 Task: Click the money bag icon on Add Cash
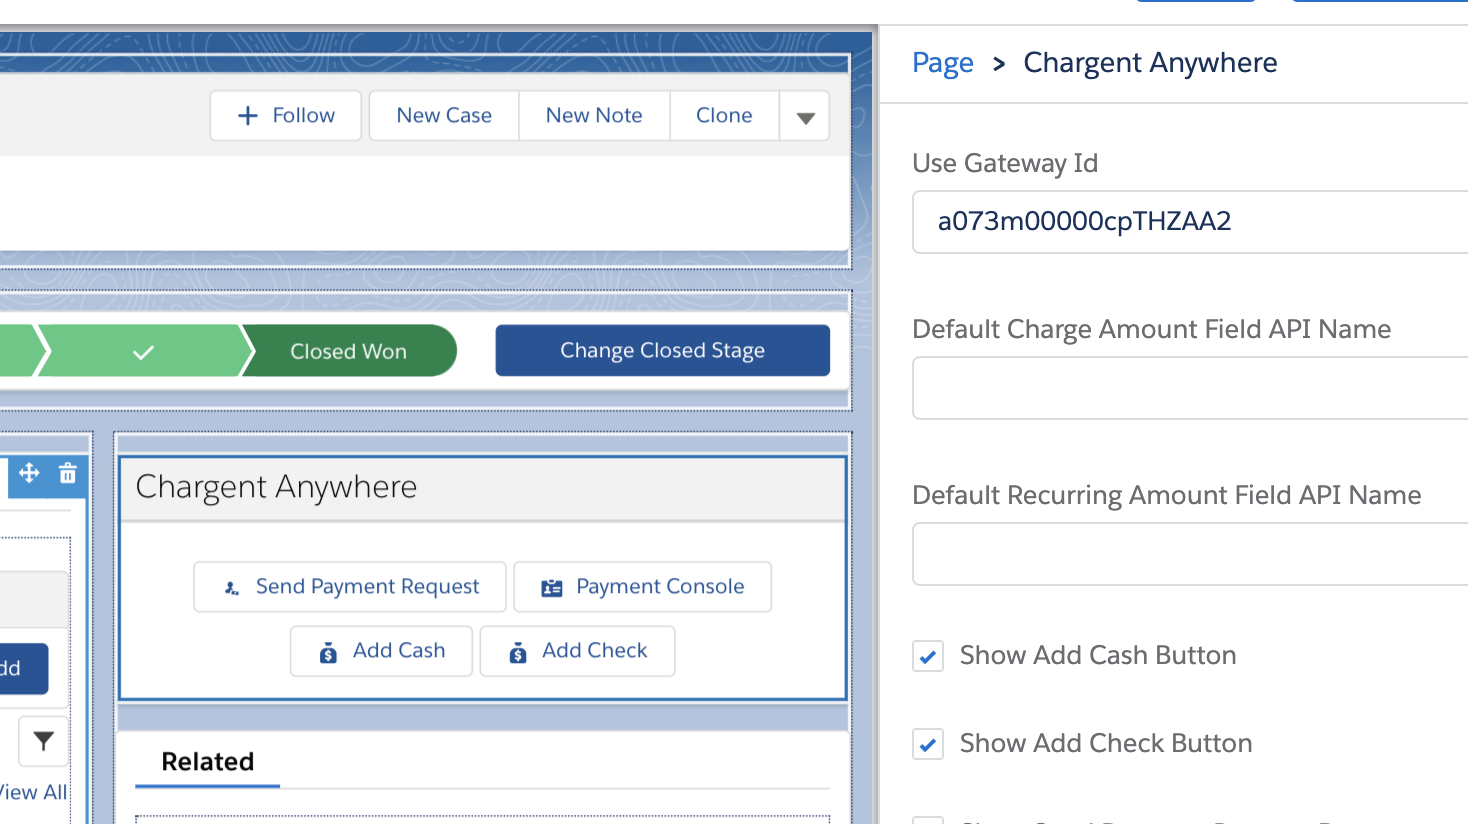click(x=330, y=651)
